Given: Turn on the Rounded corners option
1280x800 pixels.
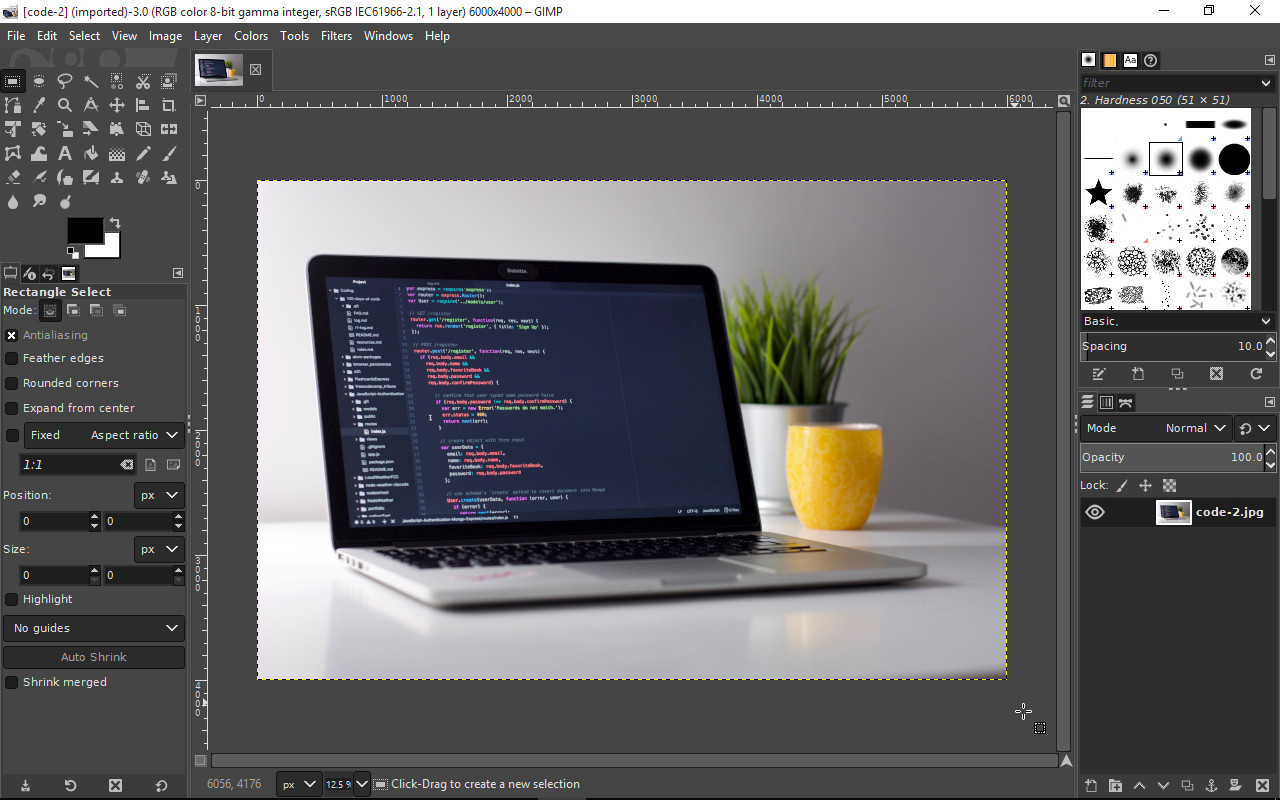Looking at the screenshot, I should tap(12, 383).
